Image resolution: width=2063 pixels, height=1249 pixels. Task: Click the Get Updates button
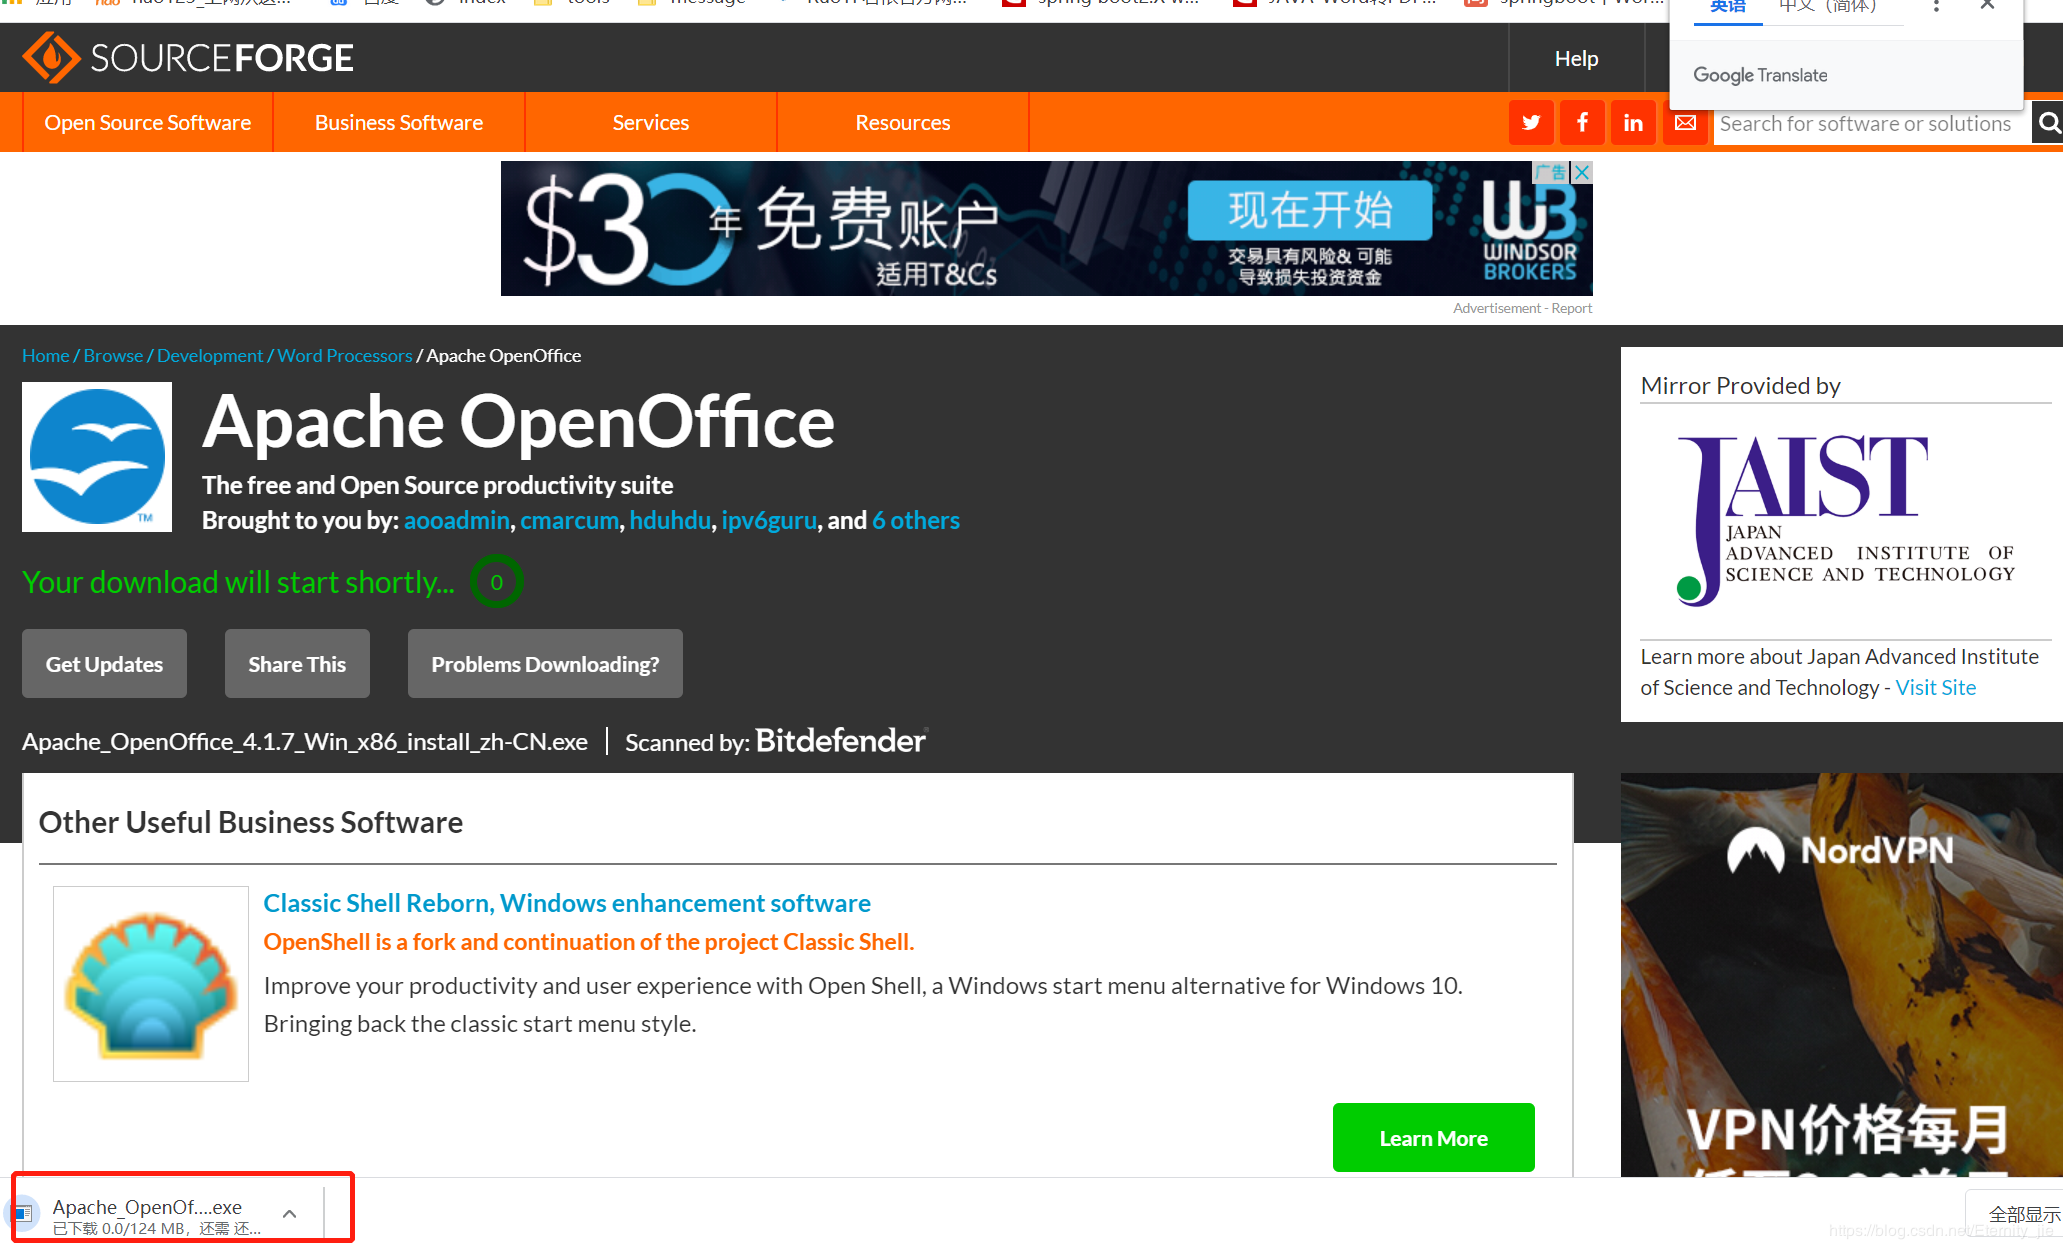104,664
